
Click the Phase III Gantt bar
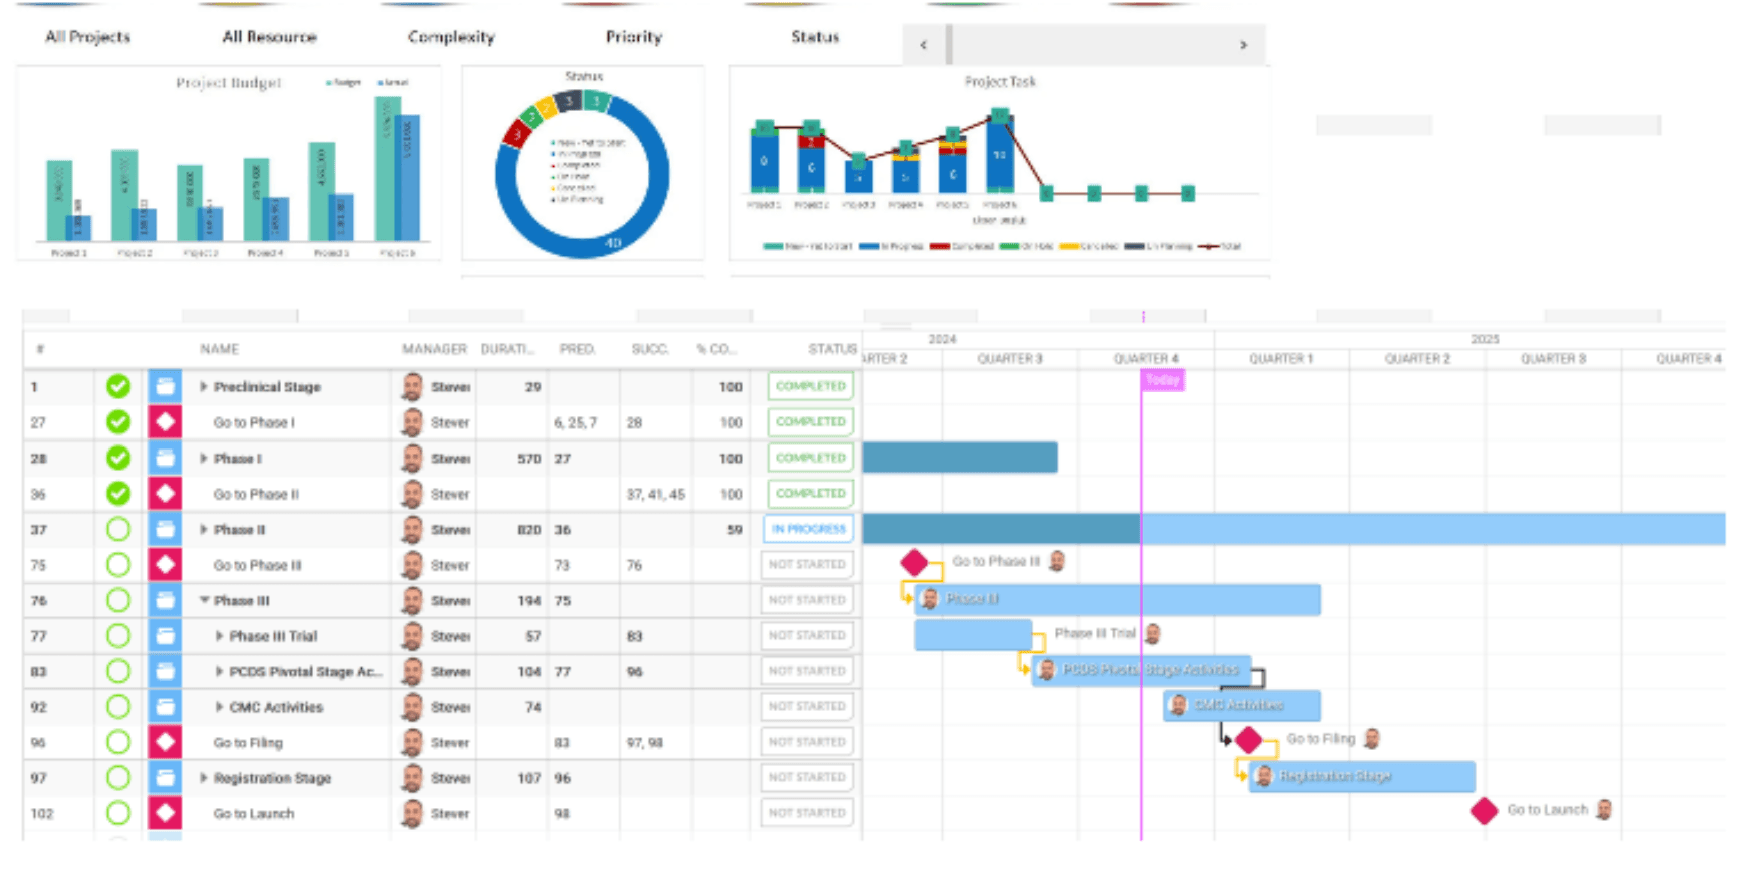1118,599
